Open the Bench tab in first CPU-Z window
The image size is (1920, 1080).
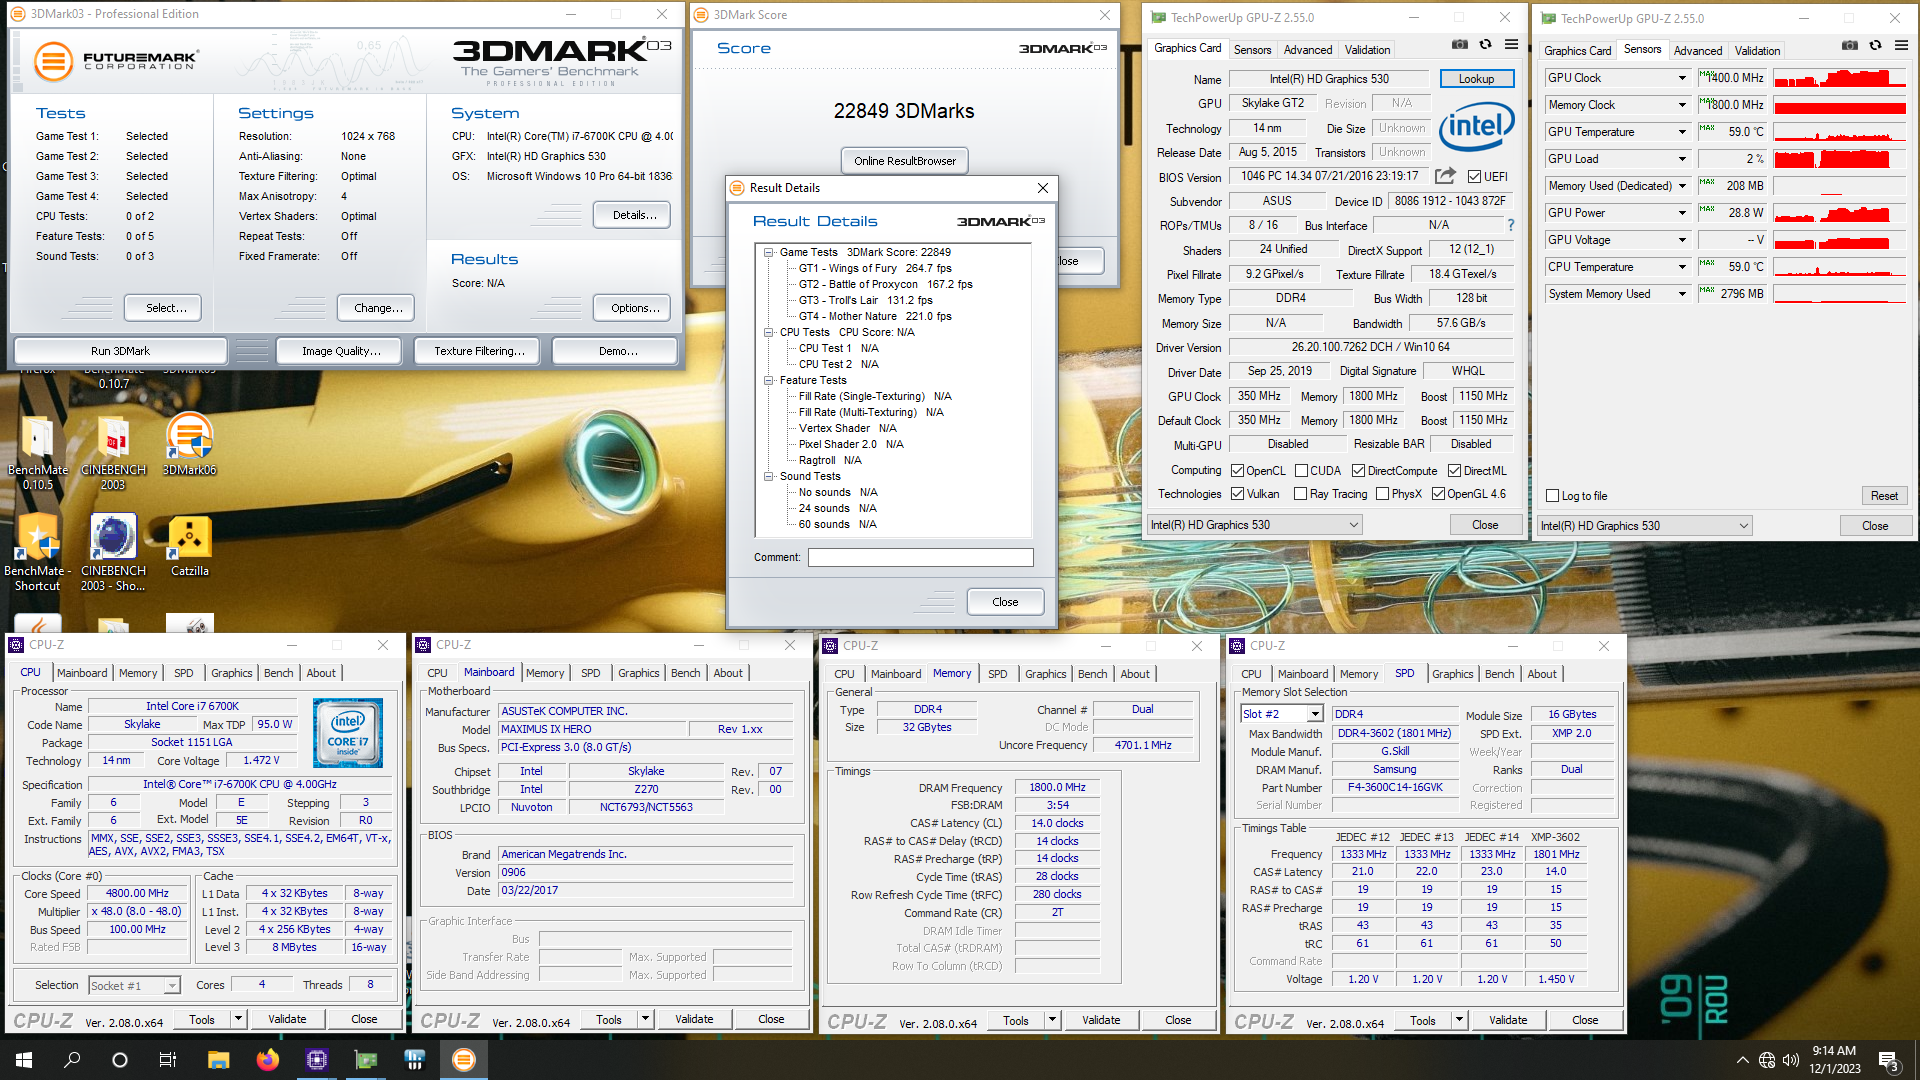(x=278, y=673)
